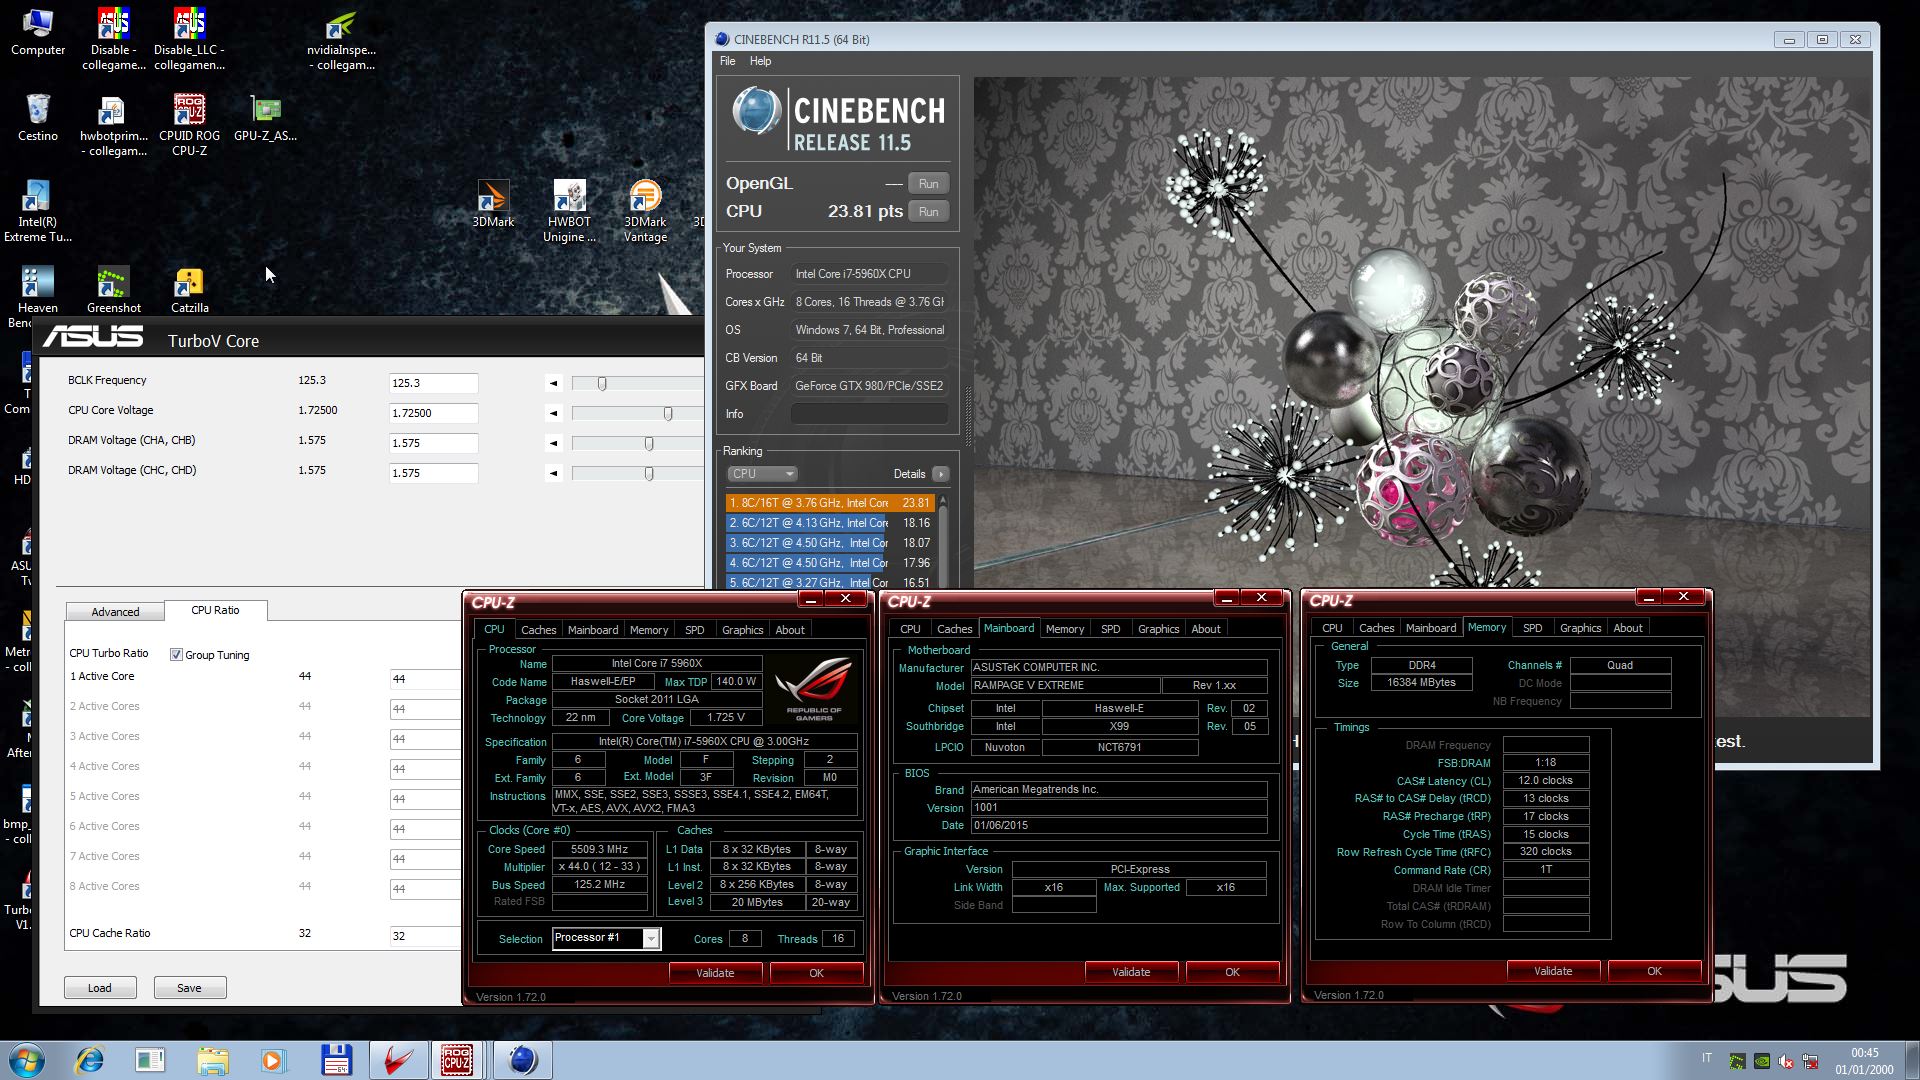The height and width of the screenshot is (1080, 1920).
Task: Launch 3DMark Vantage desktop shortcut
Action: [x=645, y=211]
